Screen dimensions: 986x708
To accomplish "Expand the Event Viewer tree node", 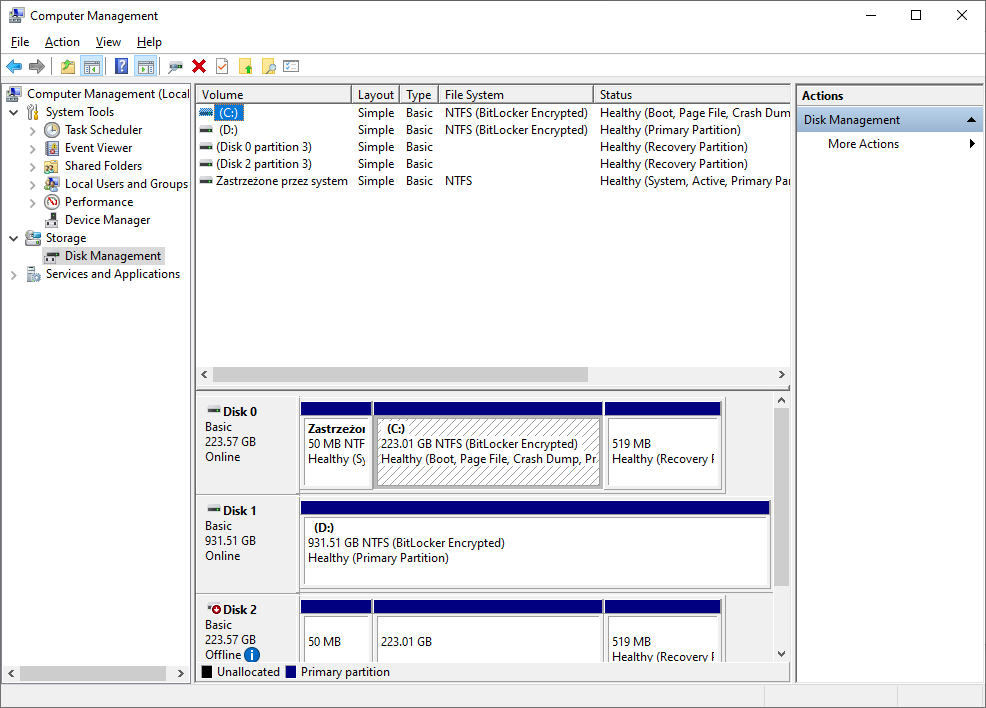I will coord(31,147).
